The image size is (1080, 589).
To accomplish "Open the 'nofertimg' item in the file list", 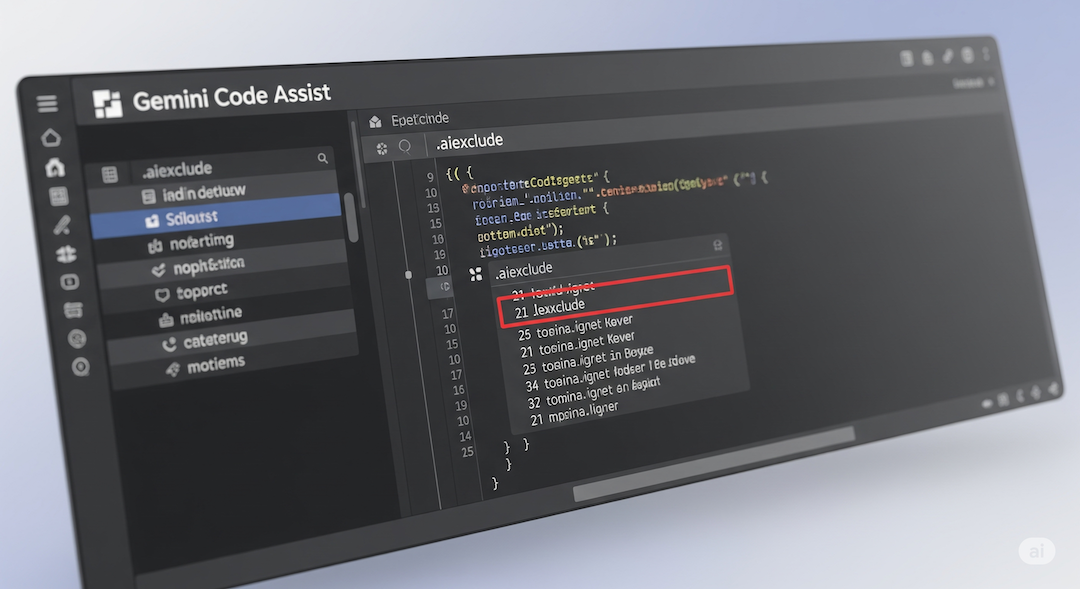I will click(219, 242).
